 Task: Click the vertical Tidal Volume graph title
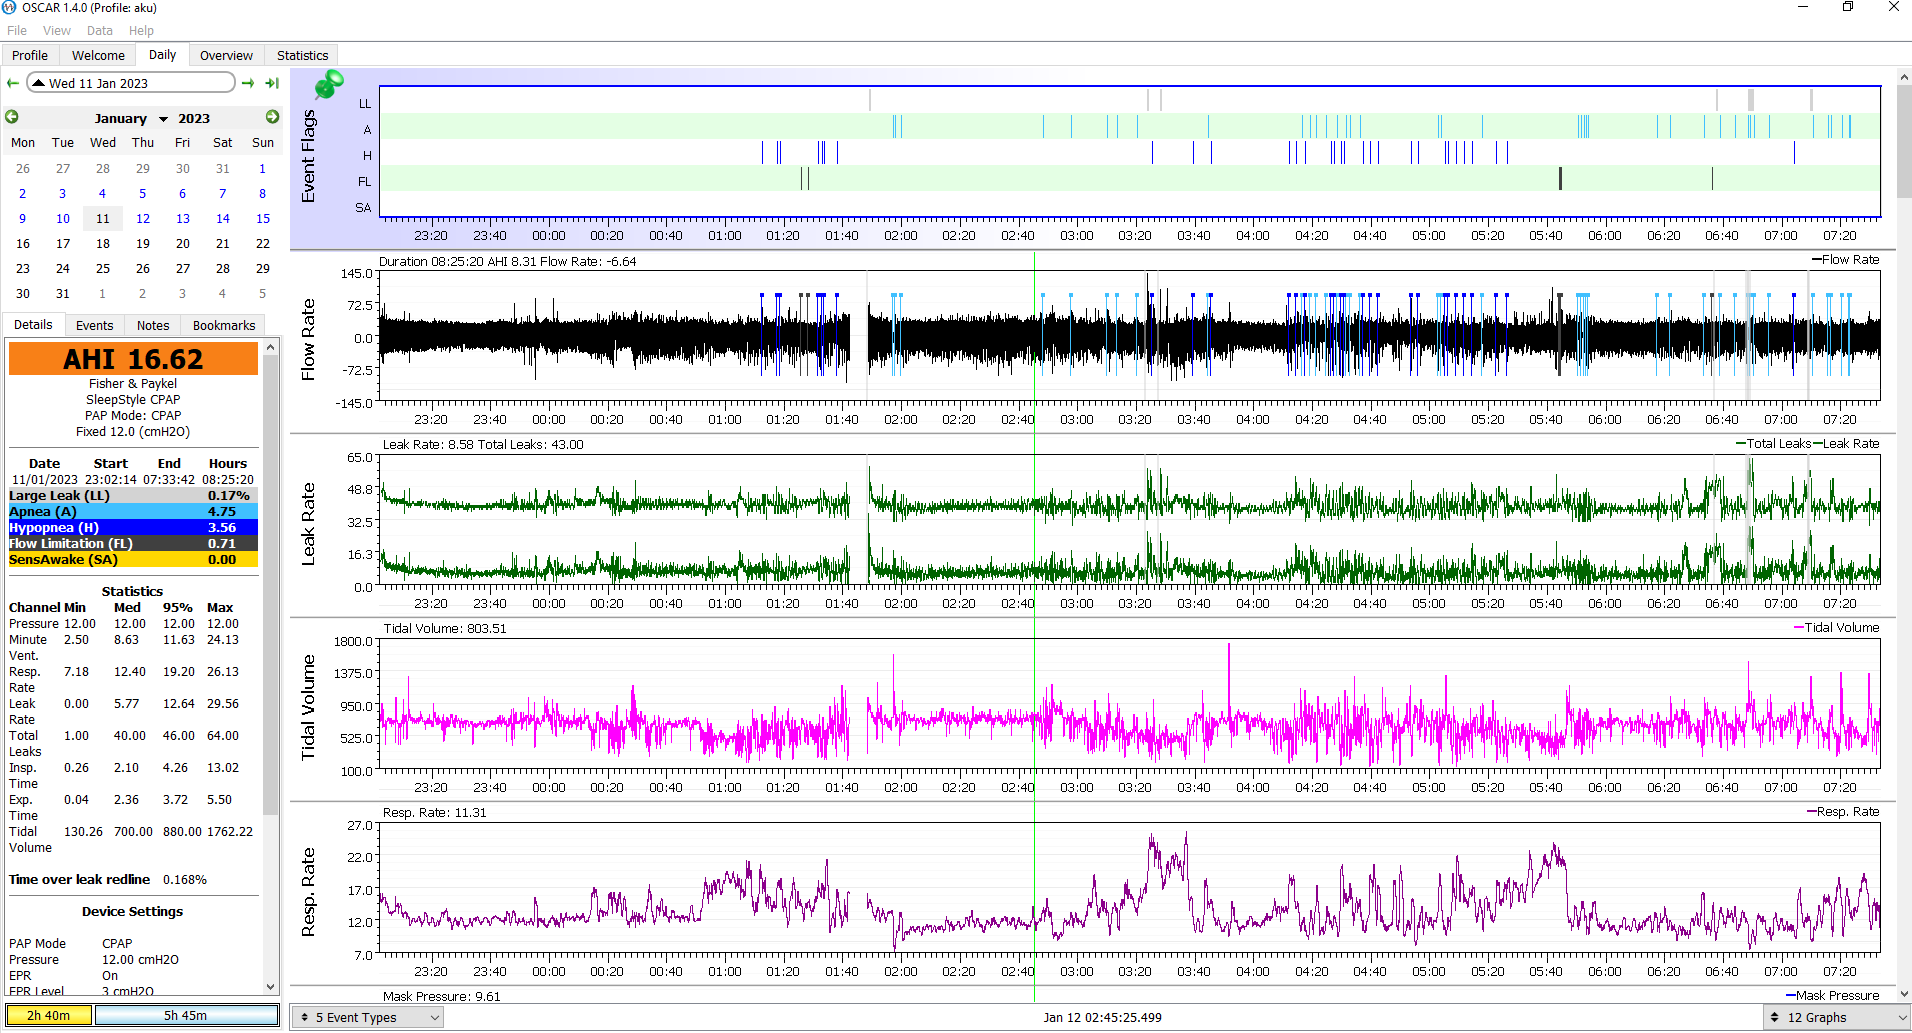click(308, 707)
